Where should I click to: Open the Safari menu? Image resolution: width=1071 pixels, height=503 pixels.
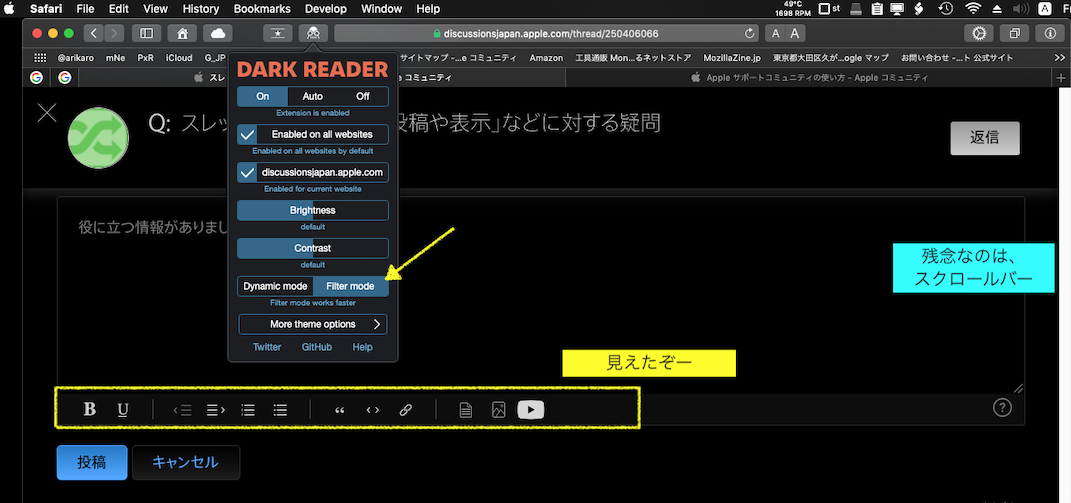tap(46, 9)
